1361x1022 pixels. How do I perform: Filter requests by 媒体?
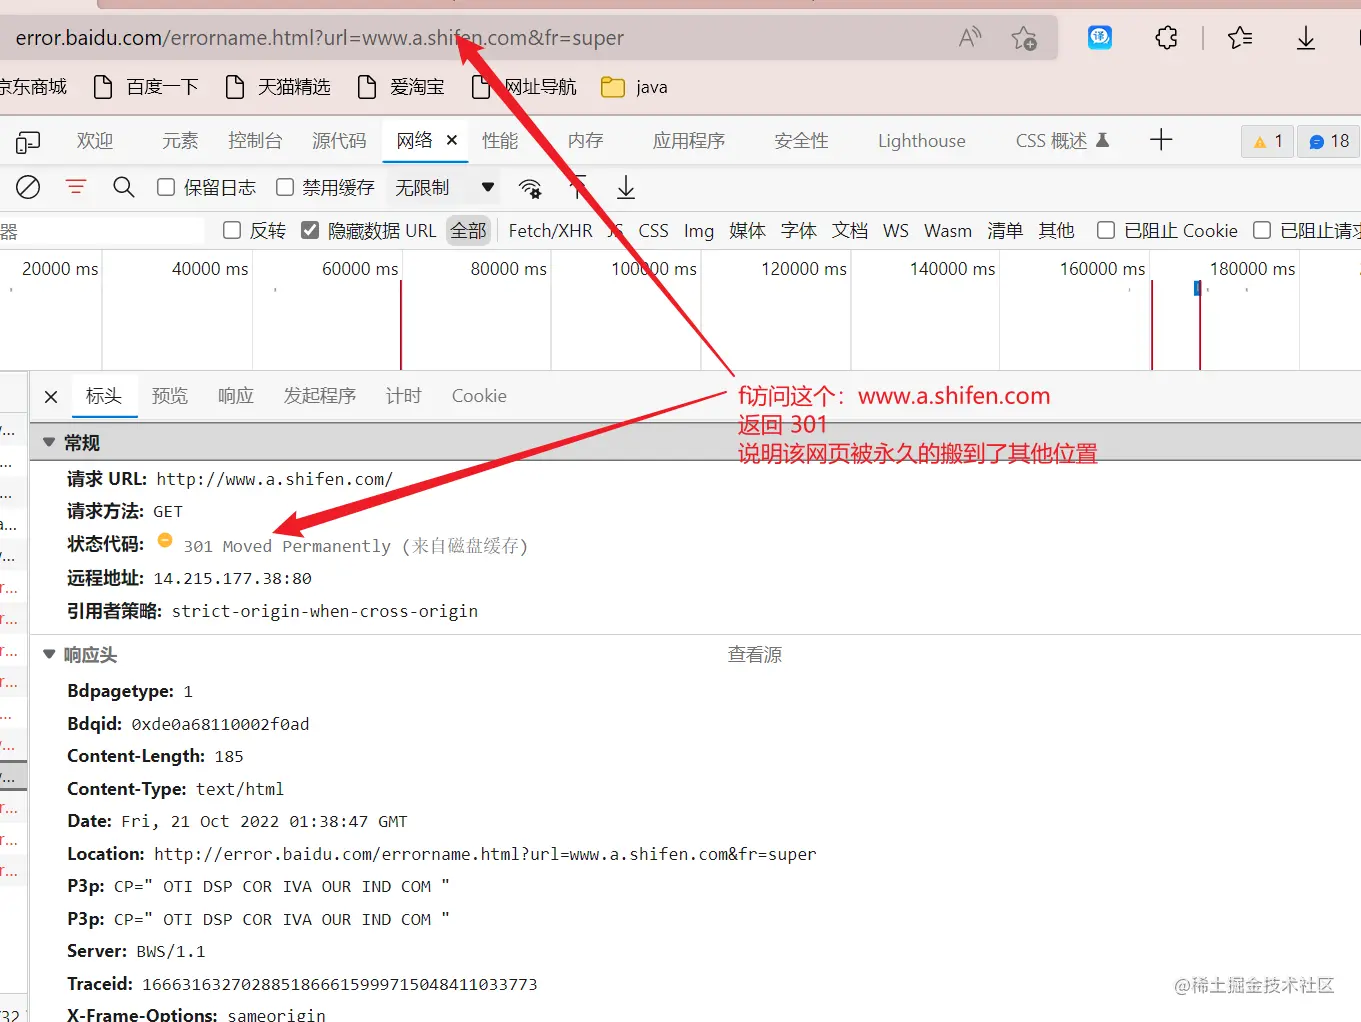pyautogui.click(x=747, y=231)
